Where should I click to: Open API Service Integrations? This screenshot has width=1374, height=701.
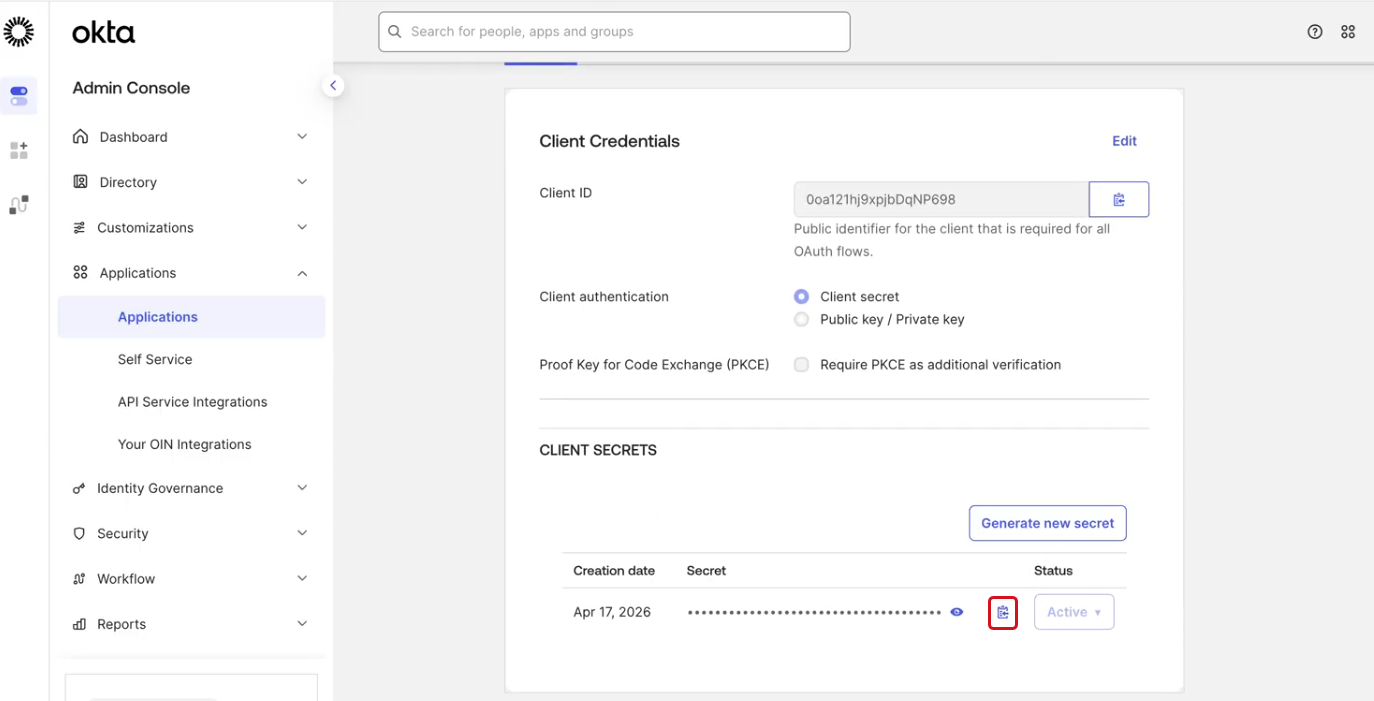(193, 402)
